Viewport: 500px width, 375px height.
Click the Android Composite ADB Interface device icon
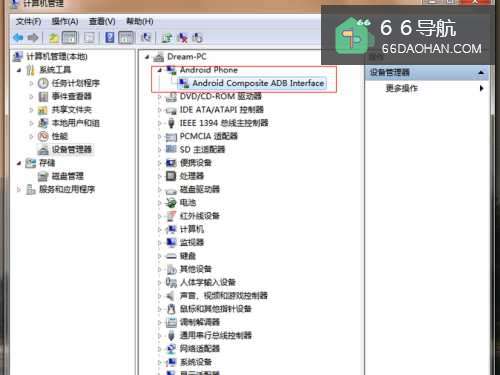tap(184, 83)
